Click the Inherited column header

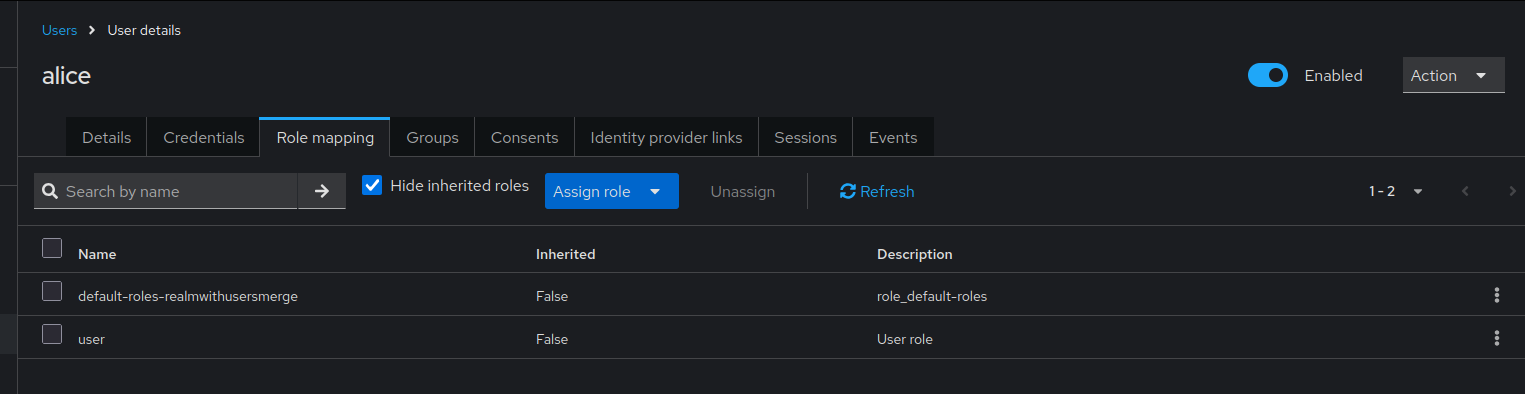(566, 254)
